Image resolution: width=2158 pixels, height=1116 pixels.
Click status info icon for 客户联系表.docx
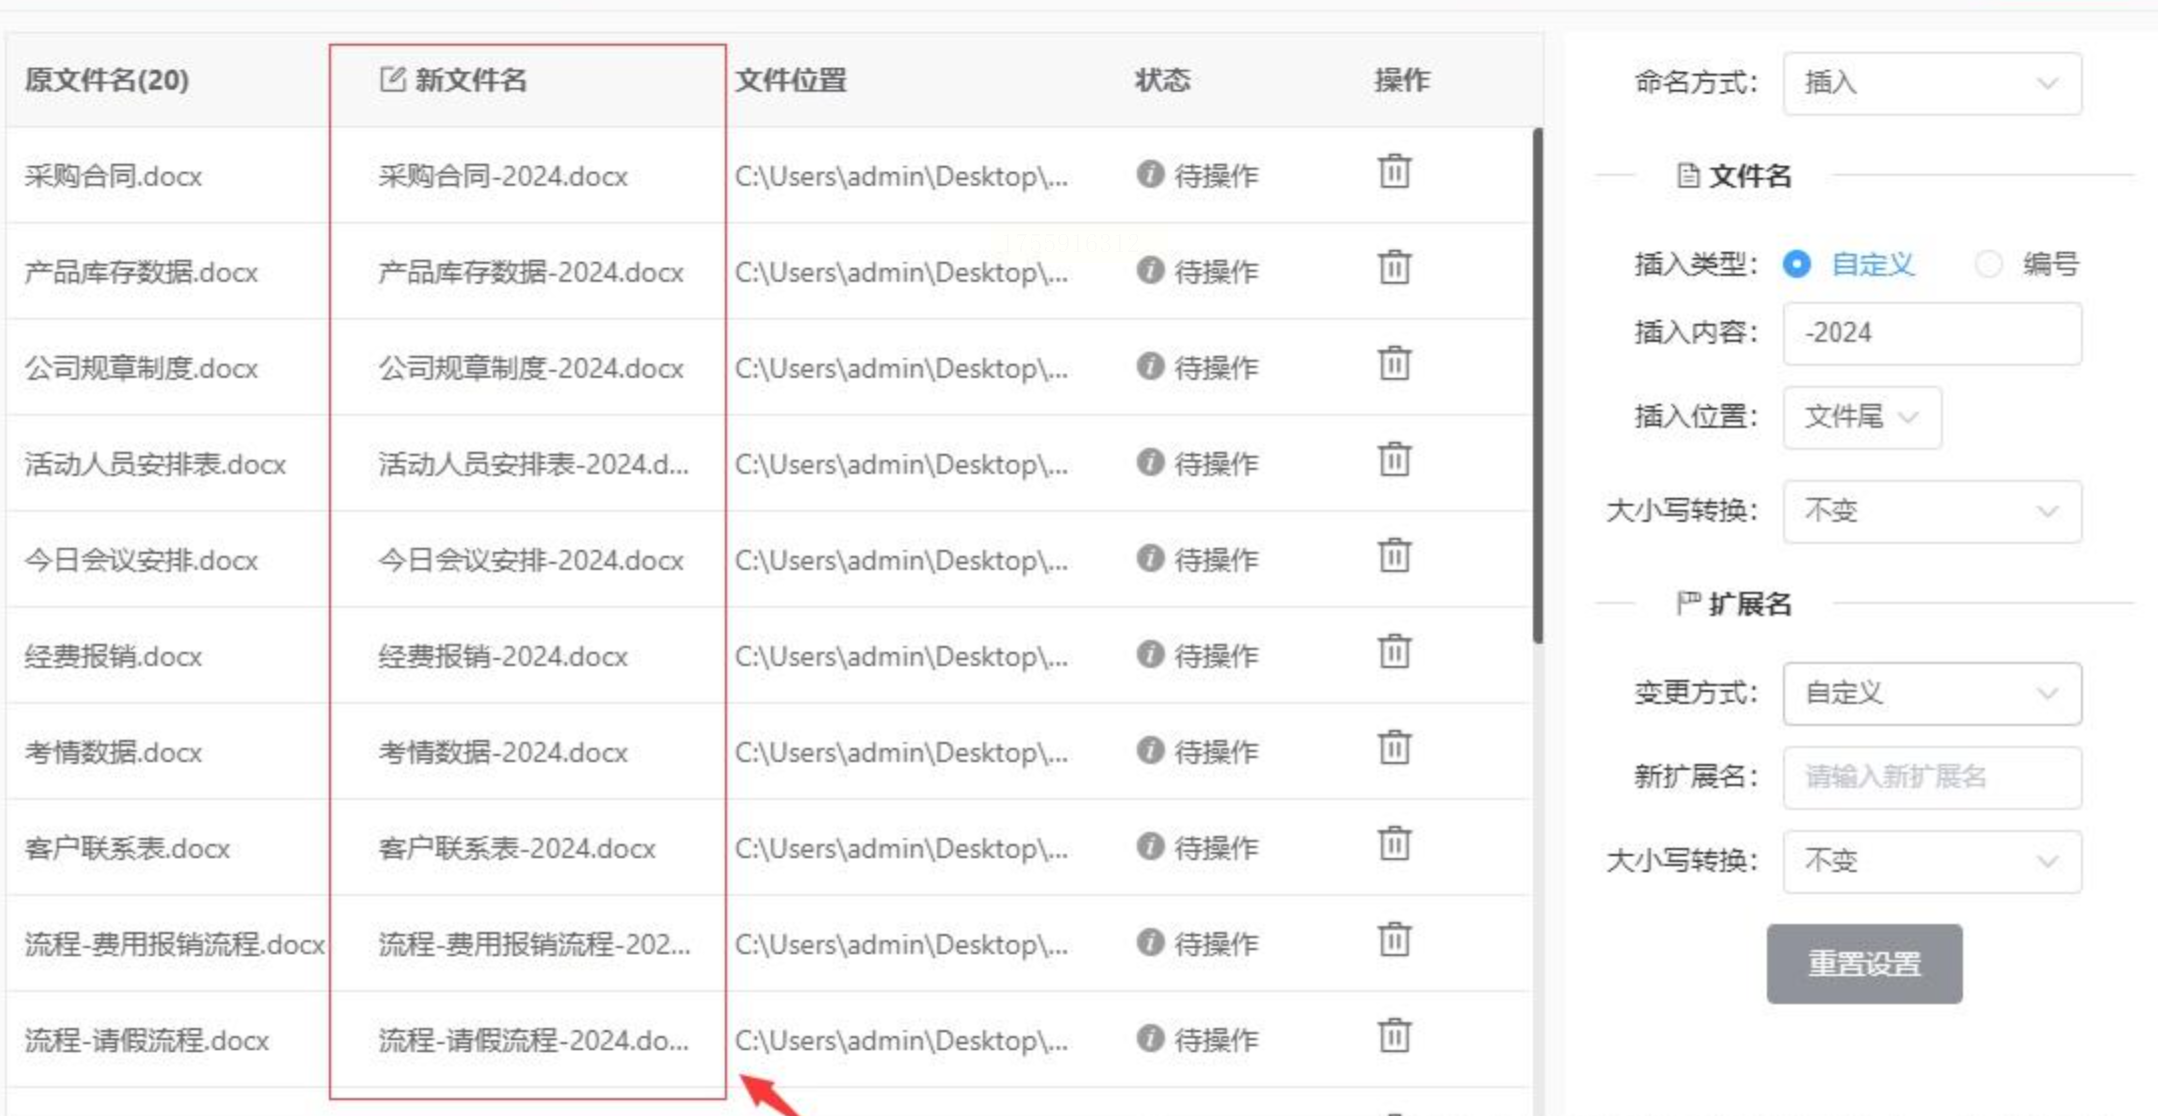(x=1150, y=846)
